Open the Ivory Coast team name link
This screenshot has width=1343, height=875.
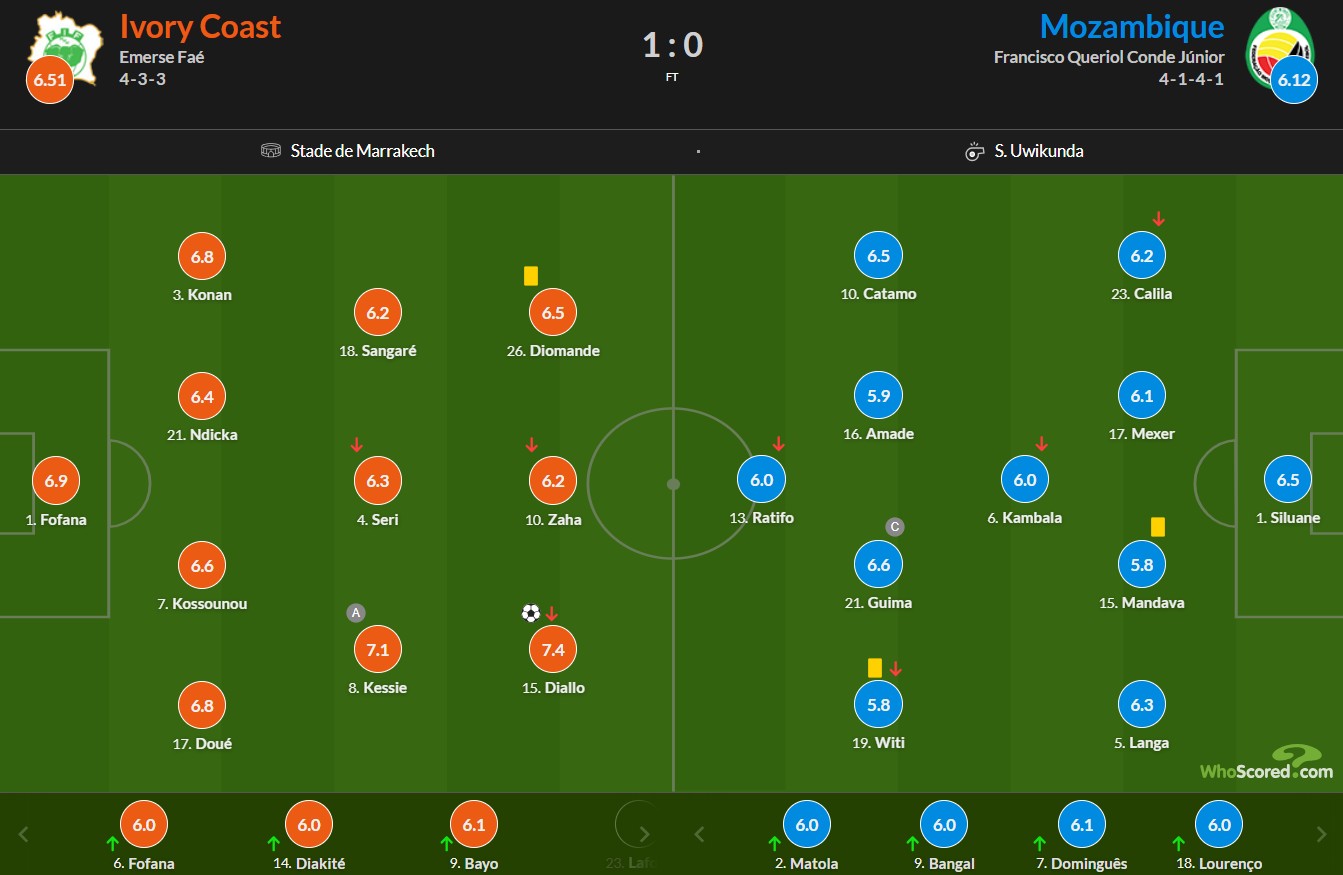coord(200,26)
